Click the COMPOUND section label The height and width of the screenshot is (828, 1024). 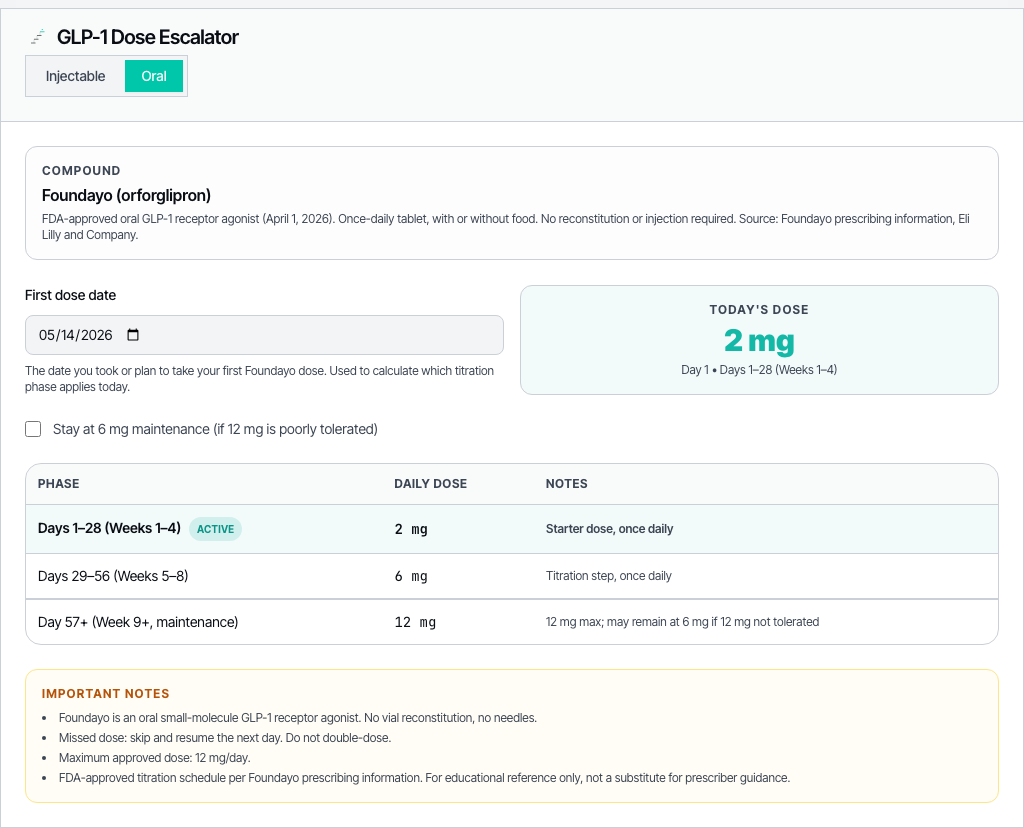(81, 170)
